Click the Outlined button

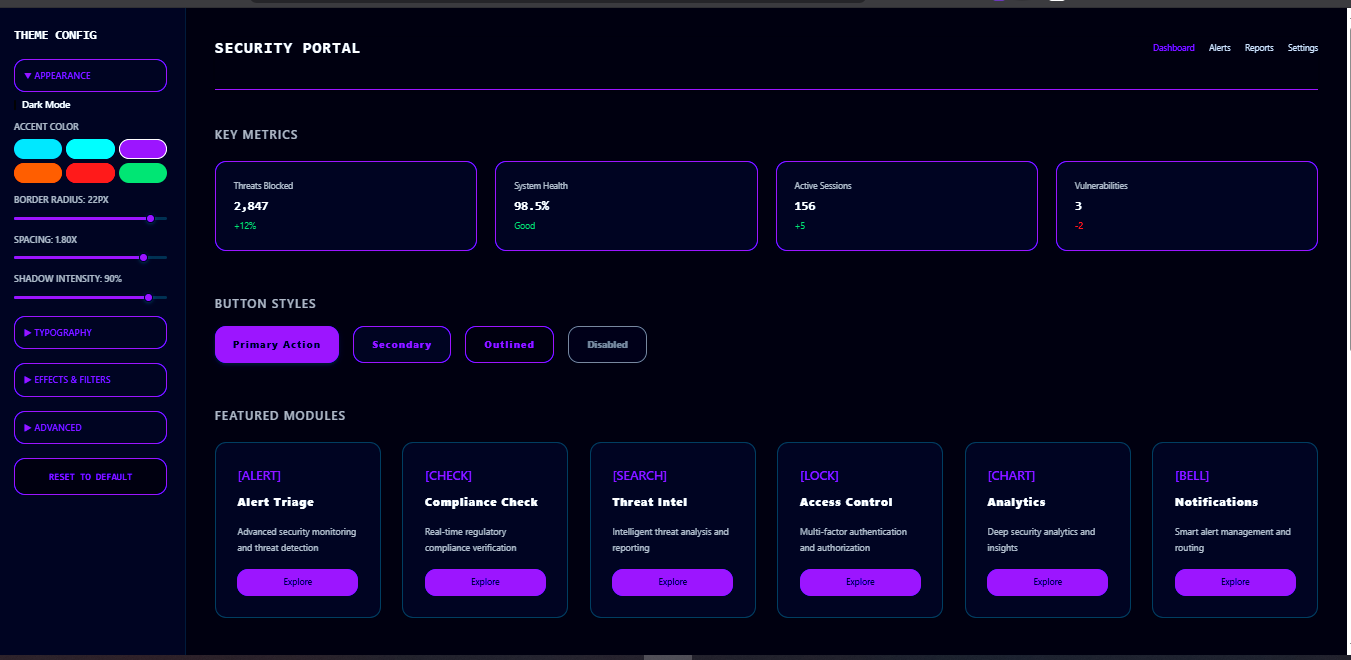tap(509, 345)
